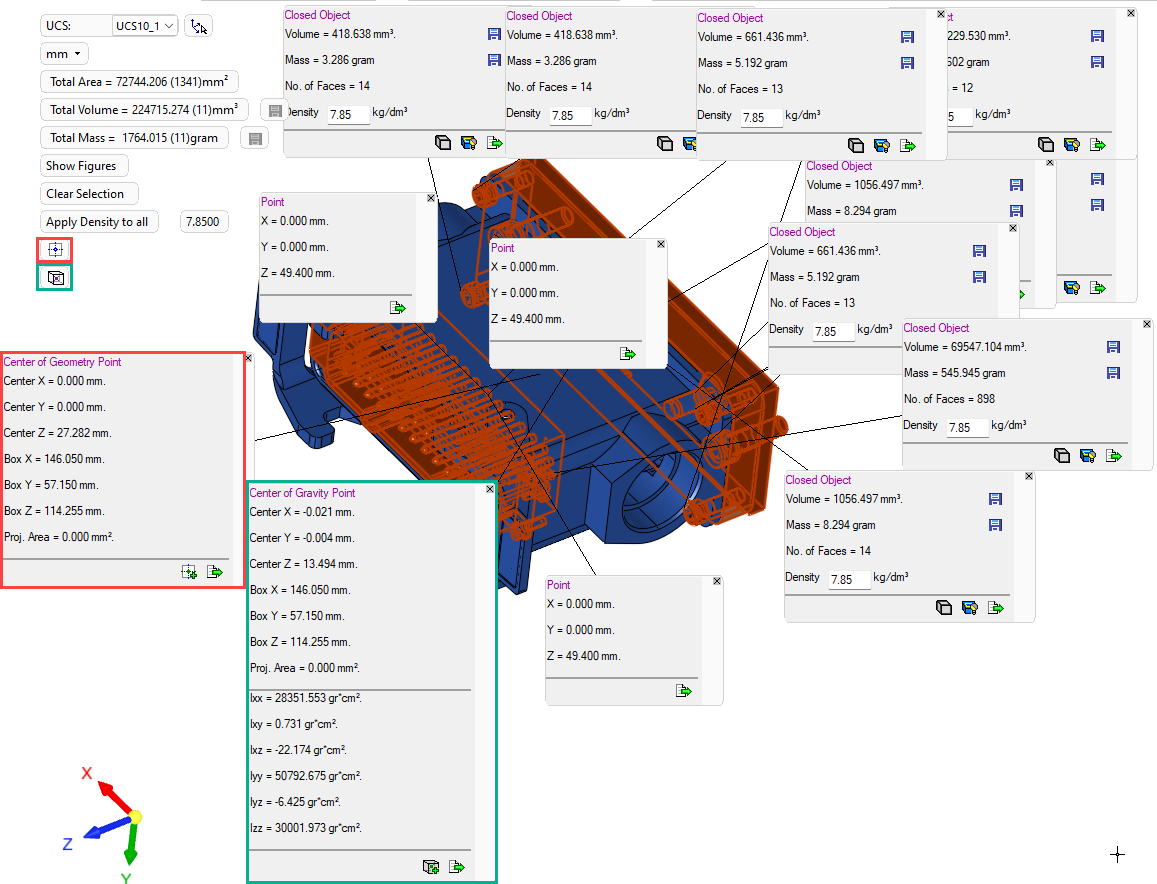Toggle the Center of Geometry point button
Screen dimensions: 1157x884
point(55,249)
